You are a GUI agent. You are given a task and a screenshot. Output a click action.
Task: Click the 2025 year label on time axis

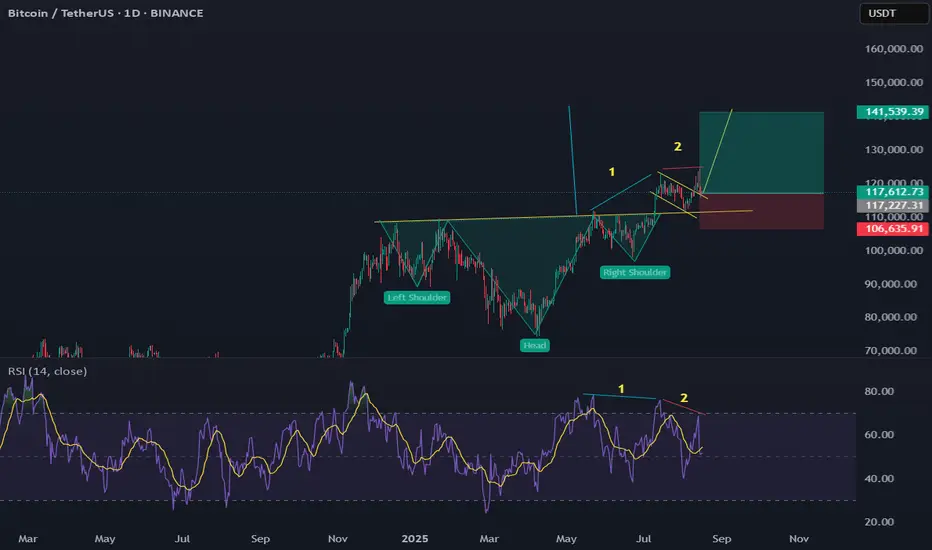point(414,539)
